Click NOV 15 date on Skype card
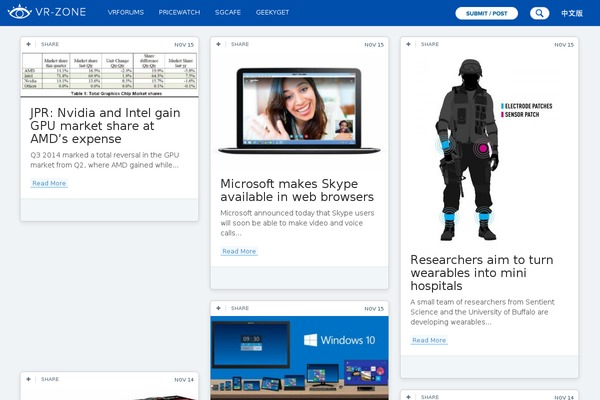 coord(374,44)
